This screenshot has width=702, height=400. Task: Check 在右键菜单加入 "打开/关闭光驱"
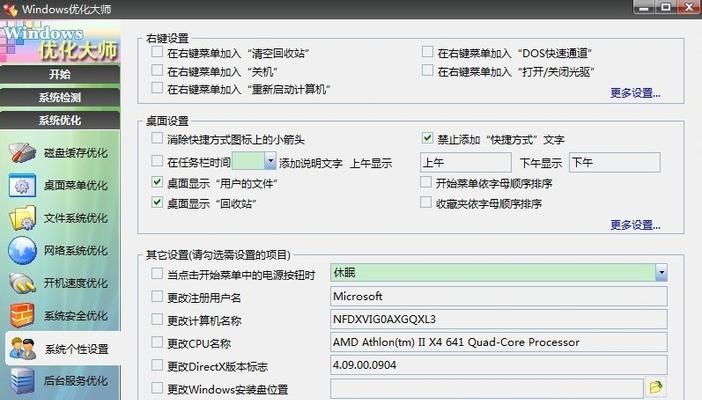tap(428, 70)
